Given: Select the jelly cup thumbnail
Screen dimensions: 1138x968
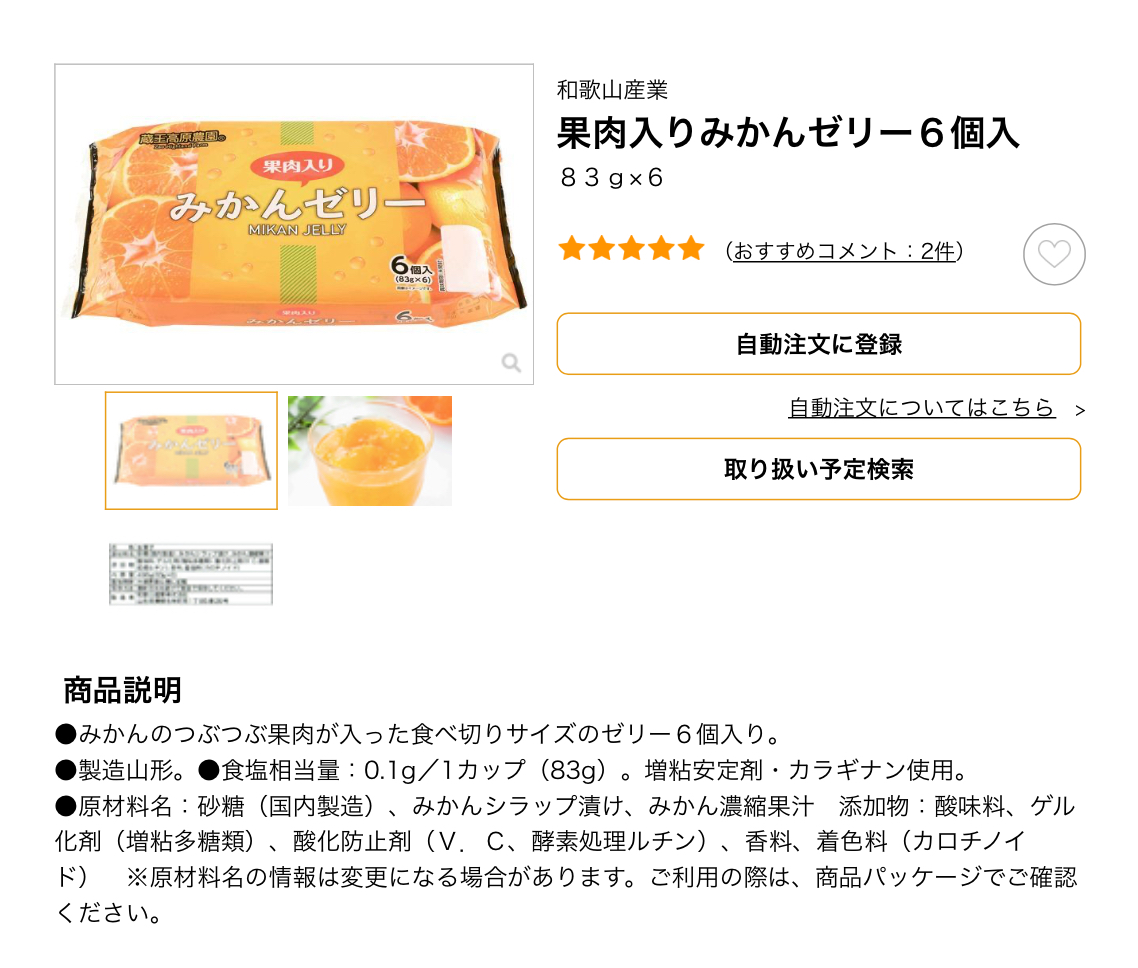Looking at the screenshot, I should (x=370, y=451).
